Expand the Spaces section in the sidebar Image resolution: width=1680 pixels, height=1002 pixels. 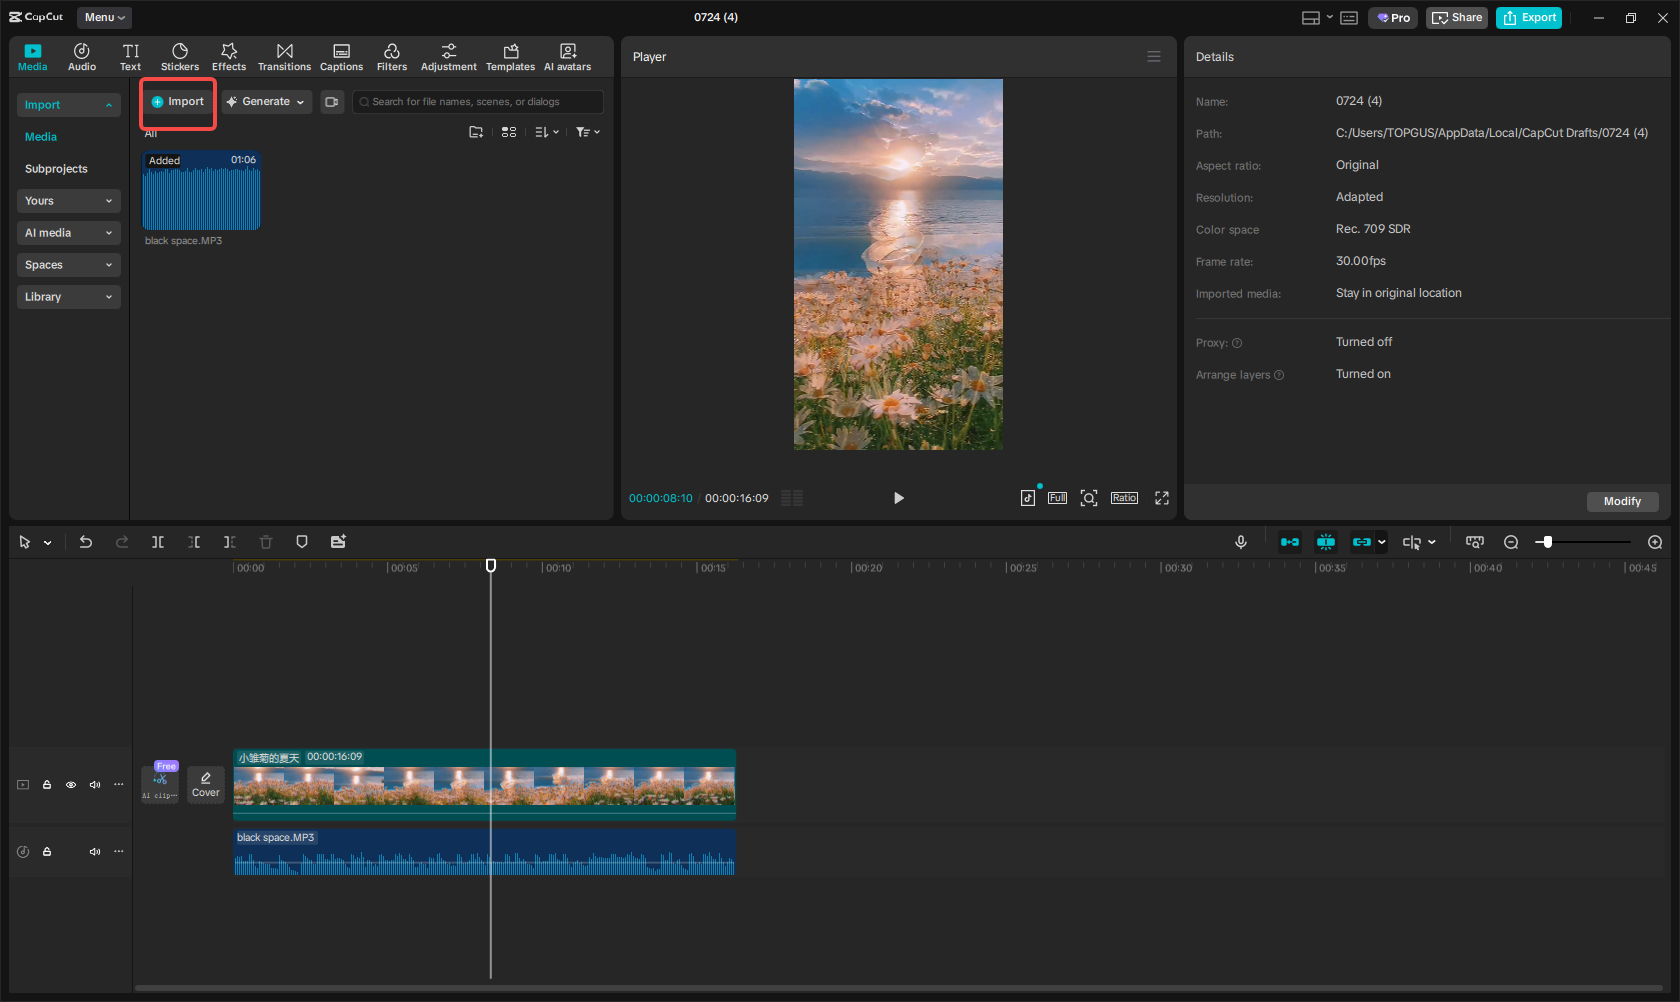(x=68, y=264)
